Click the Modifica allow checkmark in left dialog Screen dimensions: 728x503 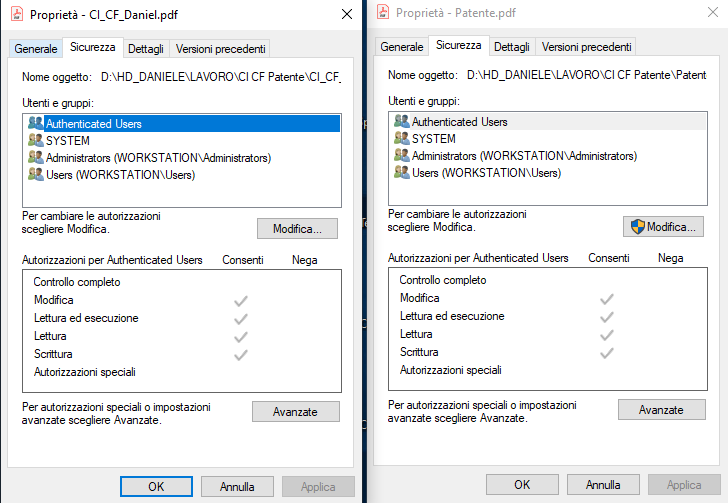[x=240, y=301]
